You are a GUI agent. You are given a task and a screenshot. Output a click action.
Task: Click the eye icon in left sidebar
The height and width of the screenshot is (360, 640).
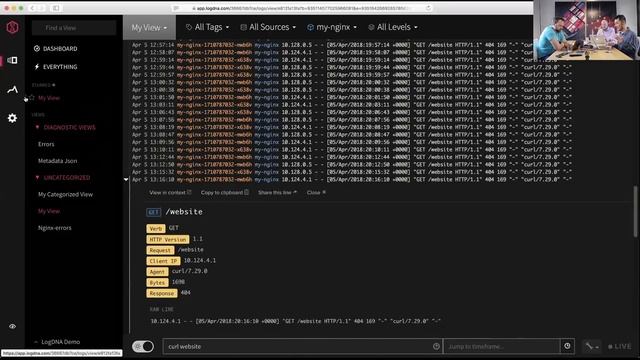tap(12, 327)
